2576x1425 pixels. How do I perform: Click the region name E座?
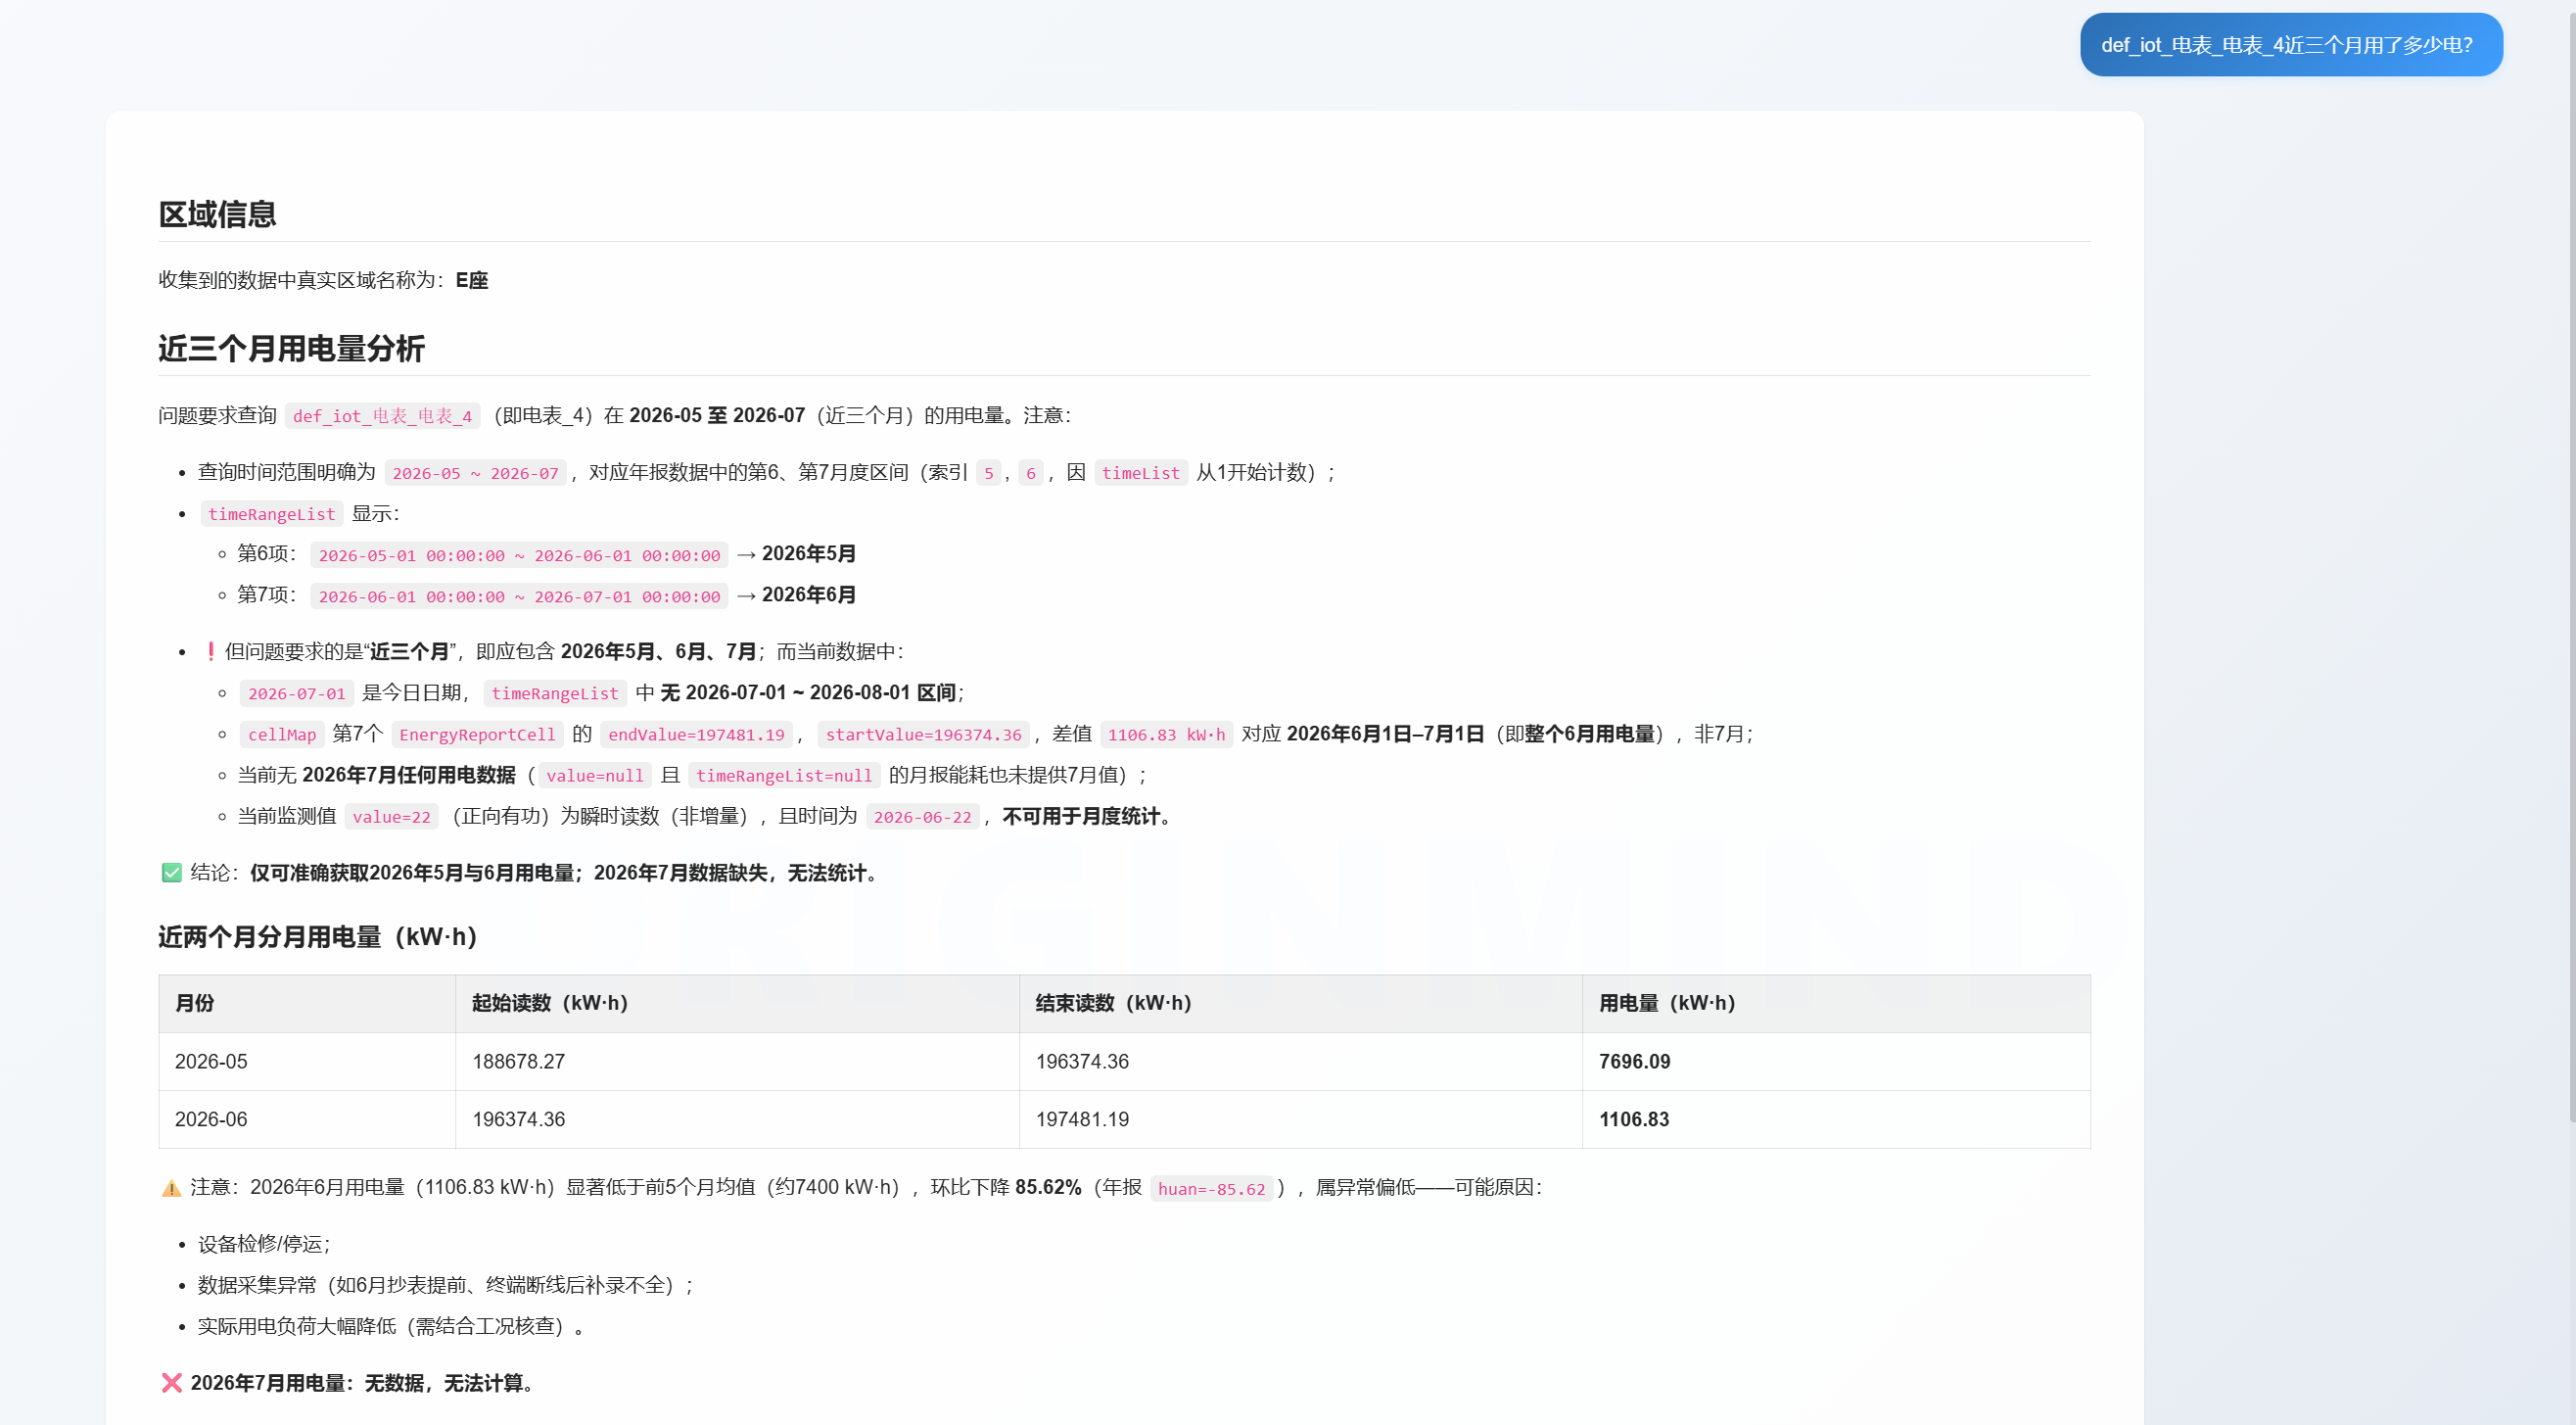click(x=472, y=280)
